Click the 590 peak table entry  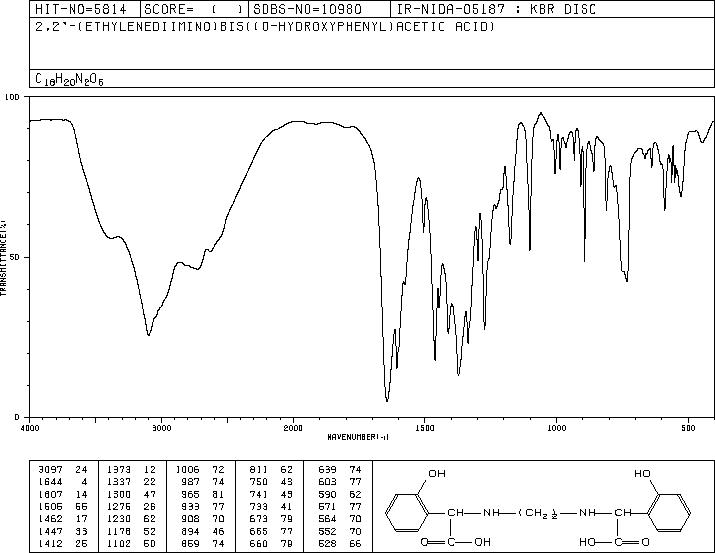(340, 494)
